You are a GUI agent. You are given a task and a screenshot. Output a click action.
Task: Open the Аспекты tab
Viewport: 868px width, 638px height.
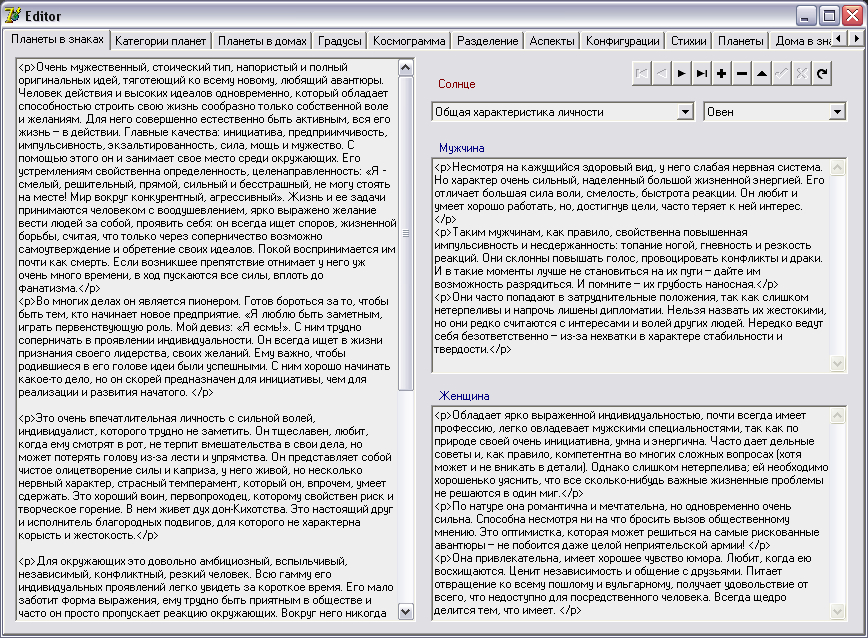coord(552,41)
